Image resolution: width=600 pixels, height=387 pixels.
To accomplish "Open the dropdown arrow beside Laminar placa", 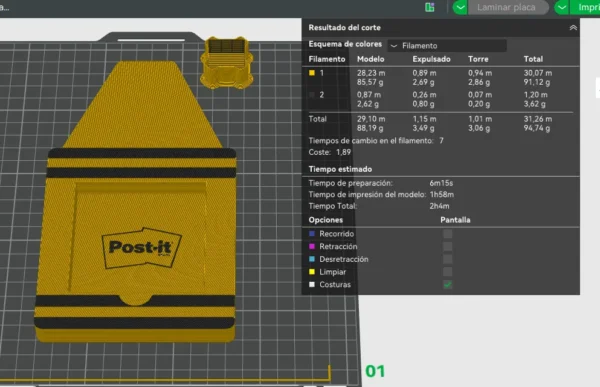I will click(x=460, y=7).
